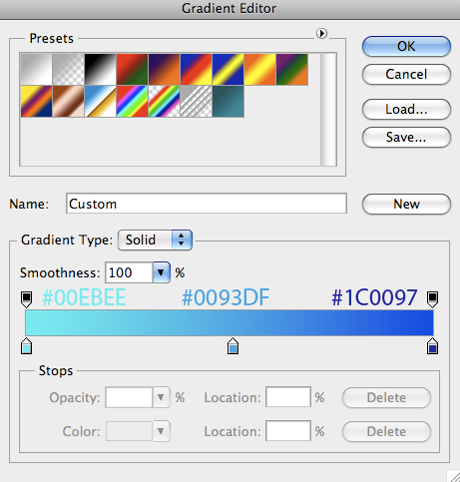The height and width of the screenshot is (482, 460).
Task: Click the Delete button for opacity stop
Action: [386, 398]
